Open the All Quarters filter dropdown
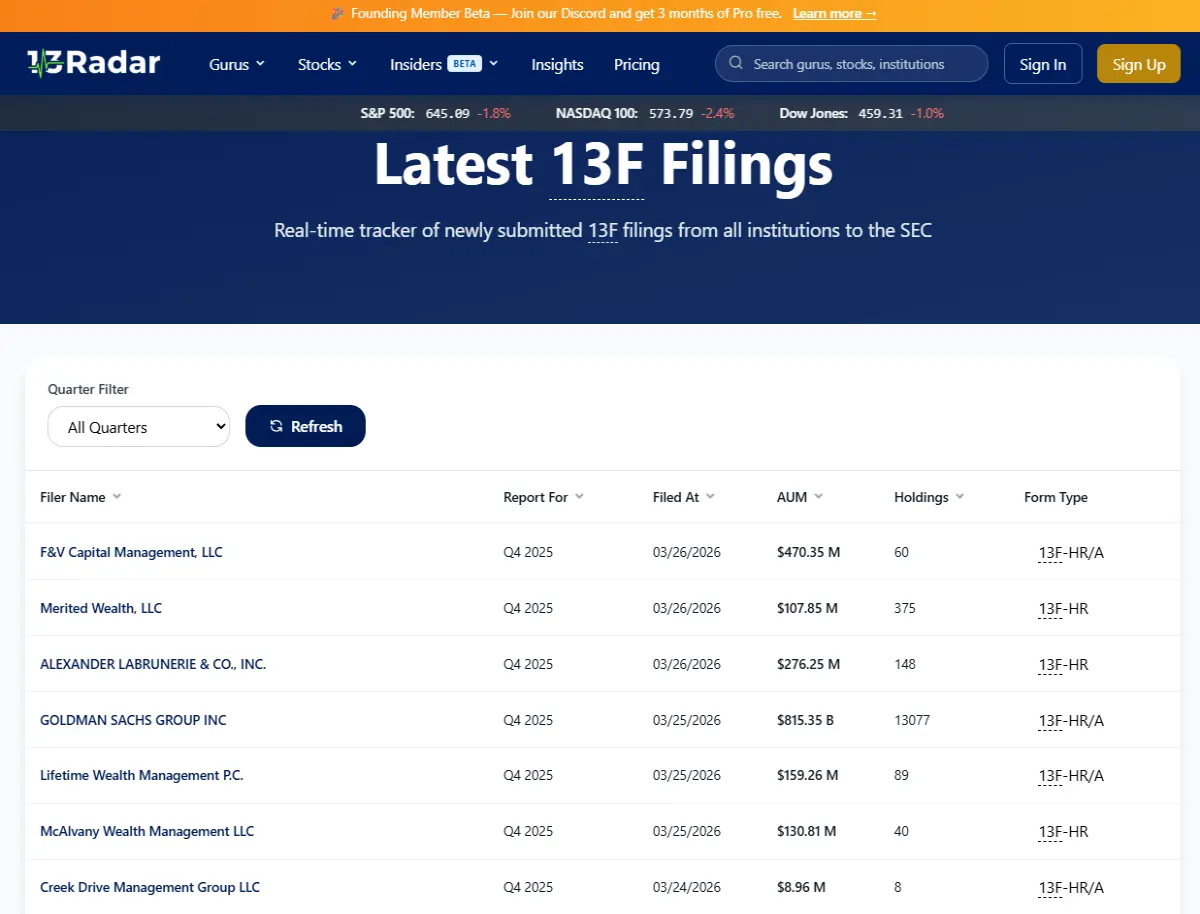Screen dimensions: 1200x914 [139, 427]
